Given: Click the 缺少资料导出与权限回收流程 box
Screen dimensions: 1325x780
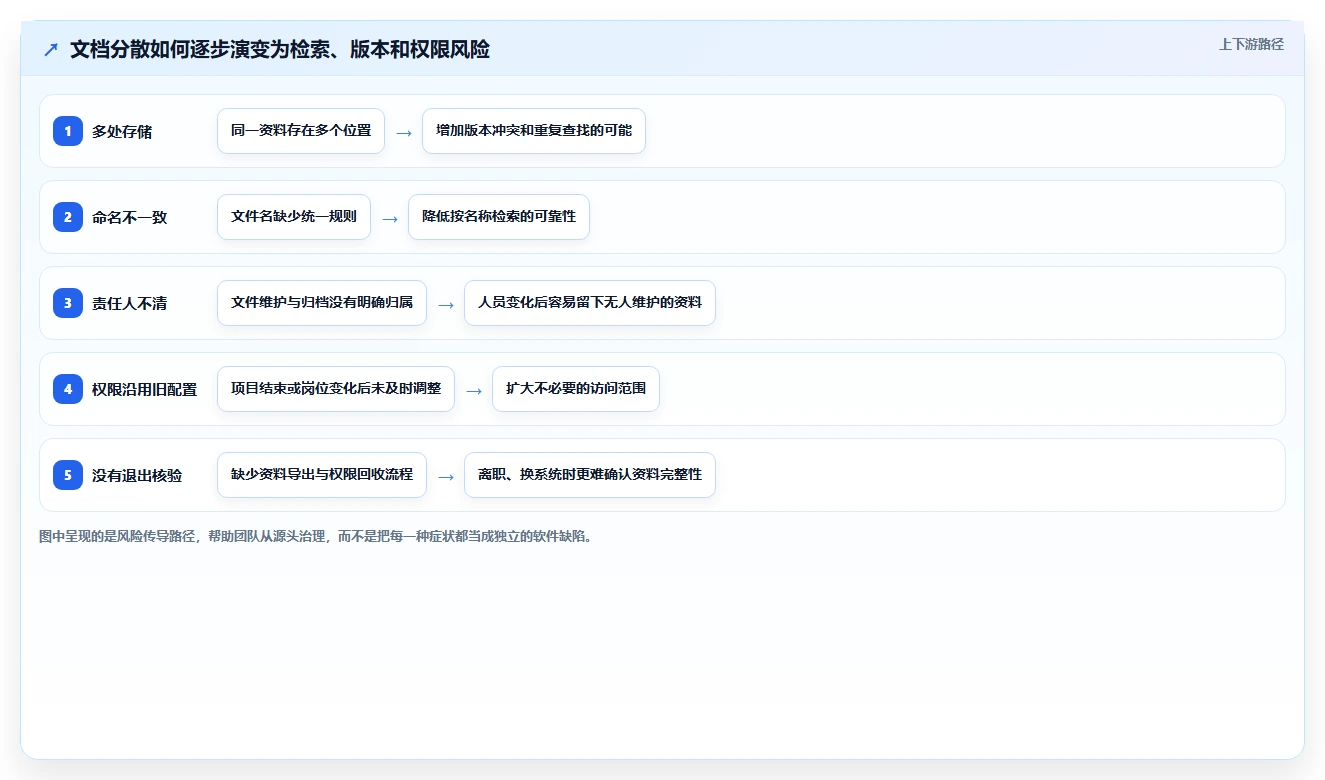Looking at the screenshot, I should coord(322,475).
